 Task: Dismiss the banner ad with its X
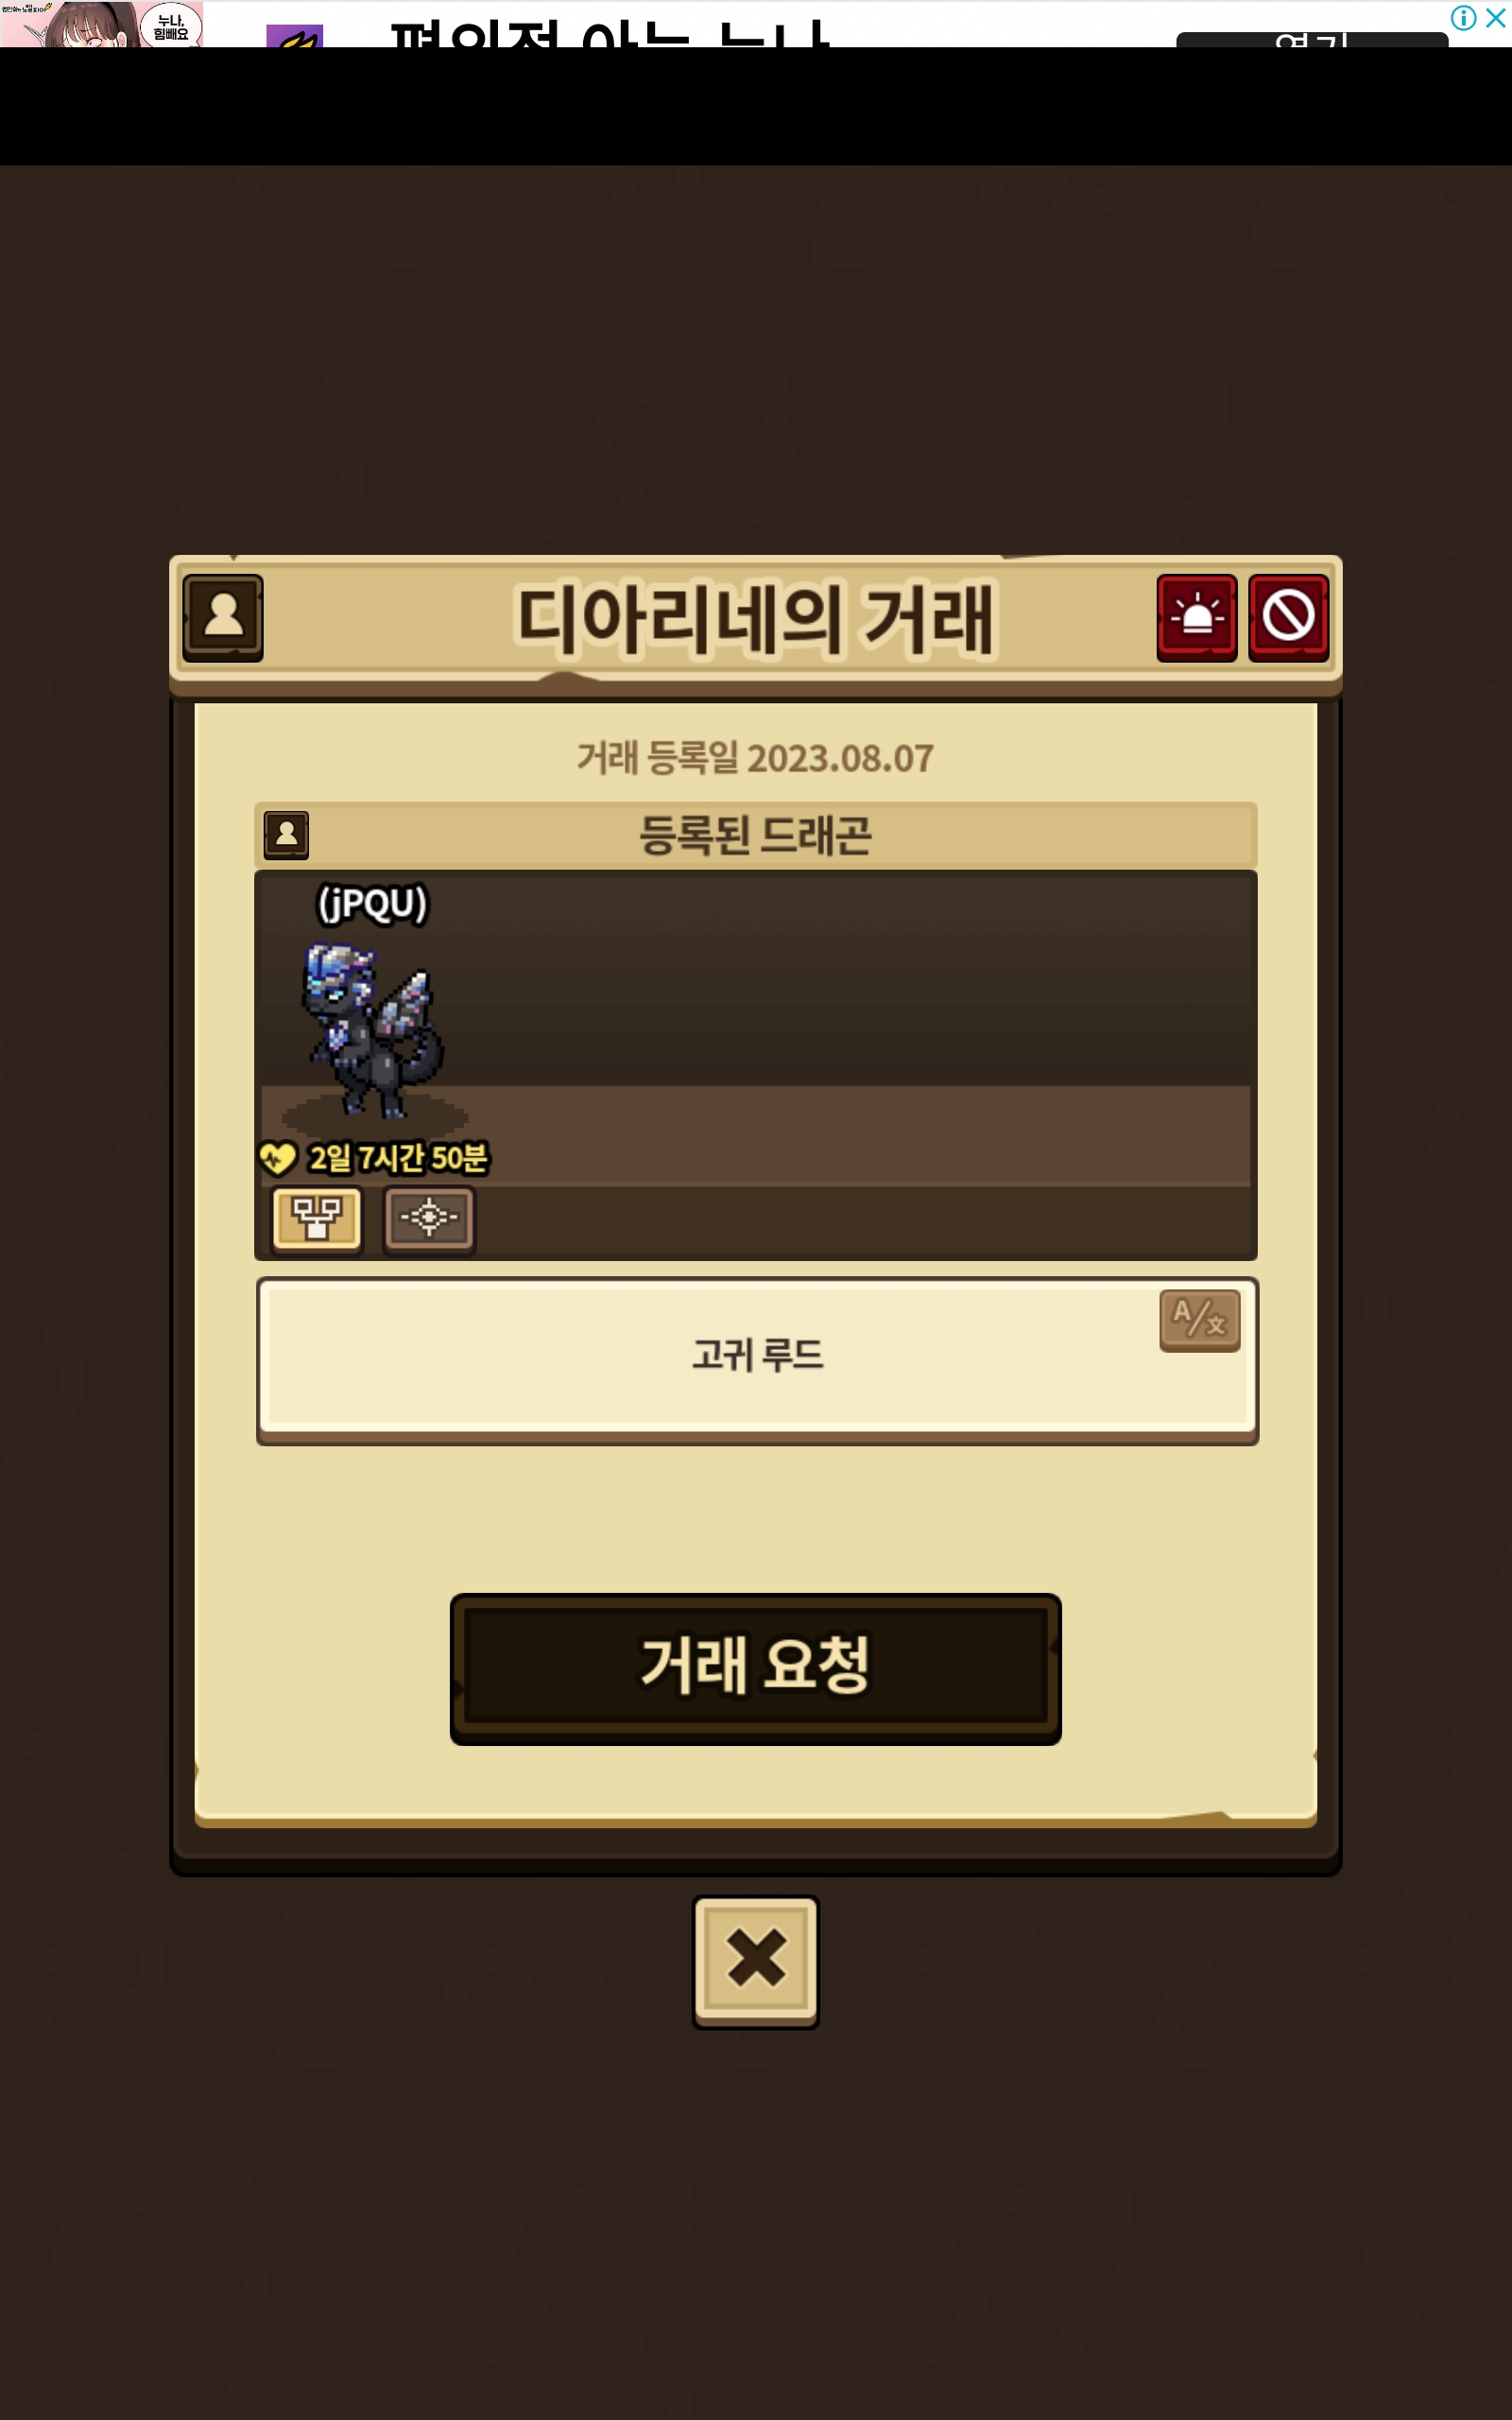pos(1496,17)
